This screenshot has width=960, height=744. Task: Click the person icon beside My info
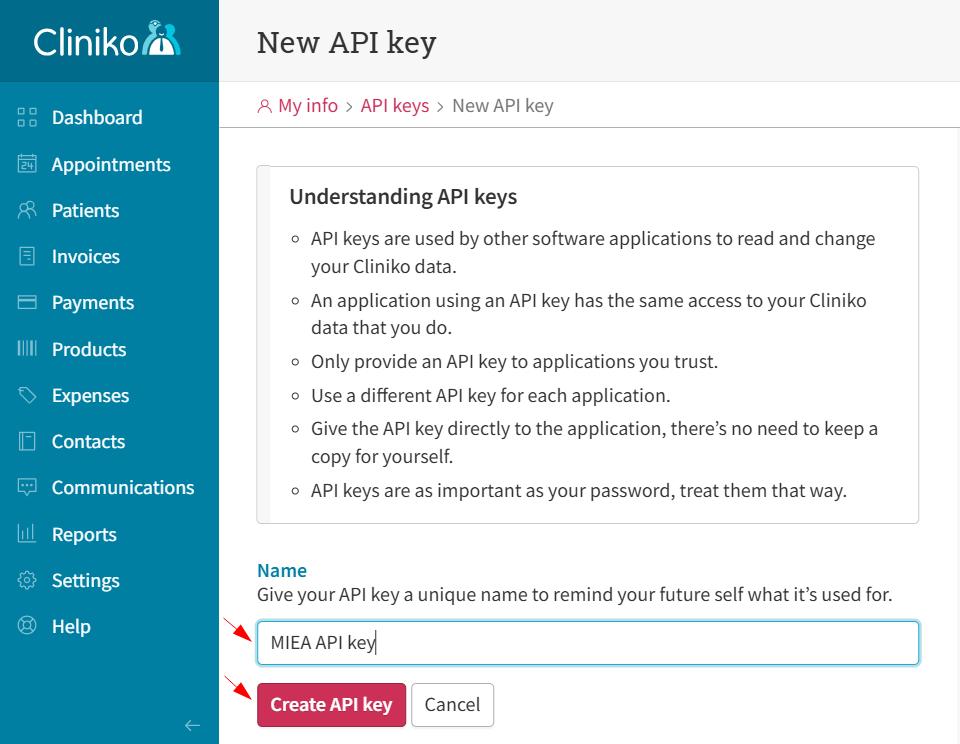pos(264,105)
